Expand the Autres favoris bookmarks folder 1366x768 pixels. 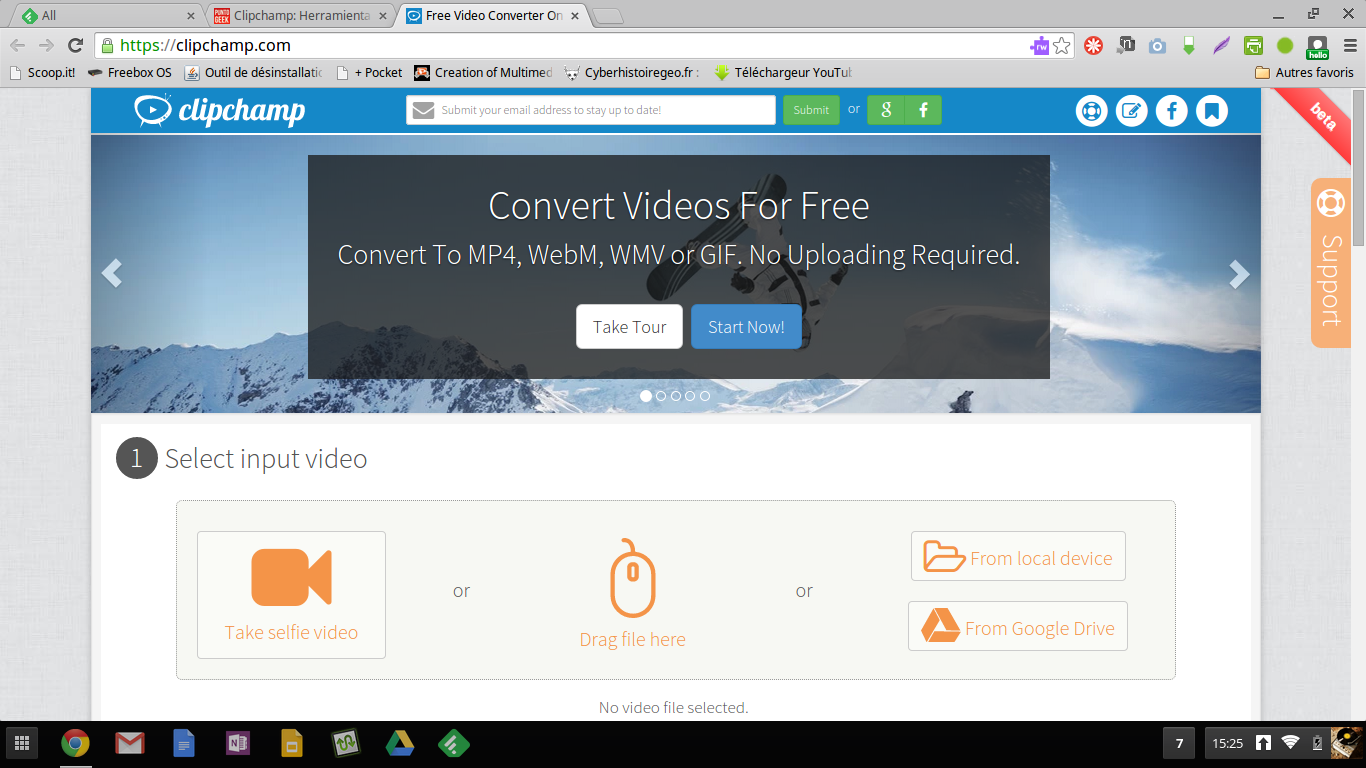[x=1304, y=72]
